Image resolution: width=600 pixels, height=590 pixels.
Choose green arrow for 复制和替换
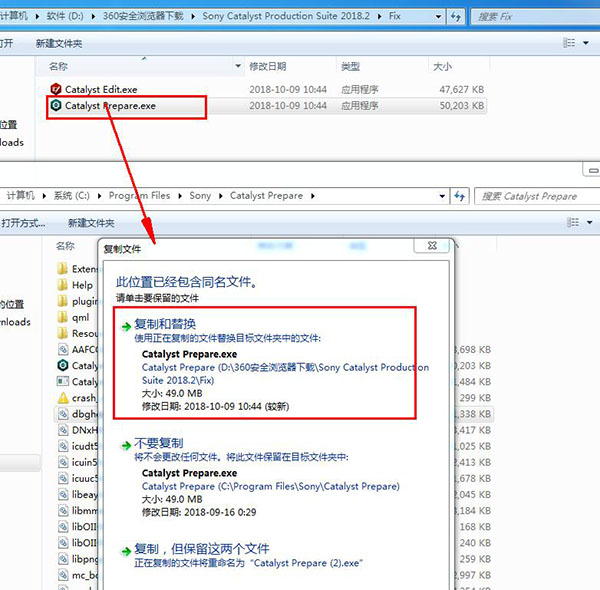pyautogui.click(x=126, y=326)
